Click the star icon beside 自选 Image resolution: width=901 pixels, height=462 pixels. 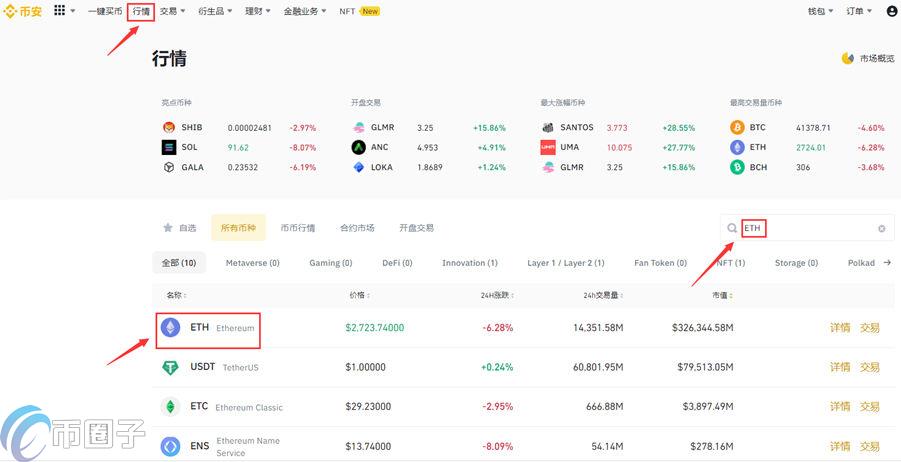pyautogui.click(x=168, y=228)
